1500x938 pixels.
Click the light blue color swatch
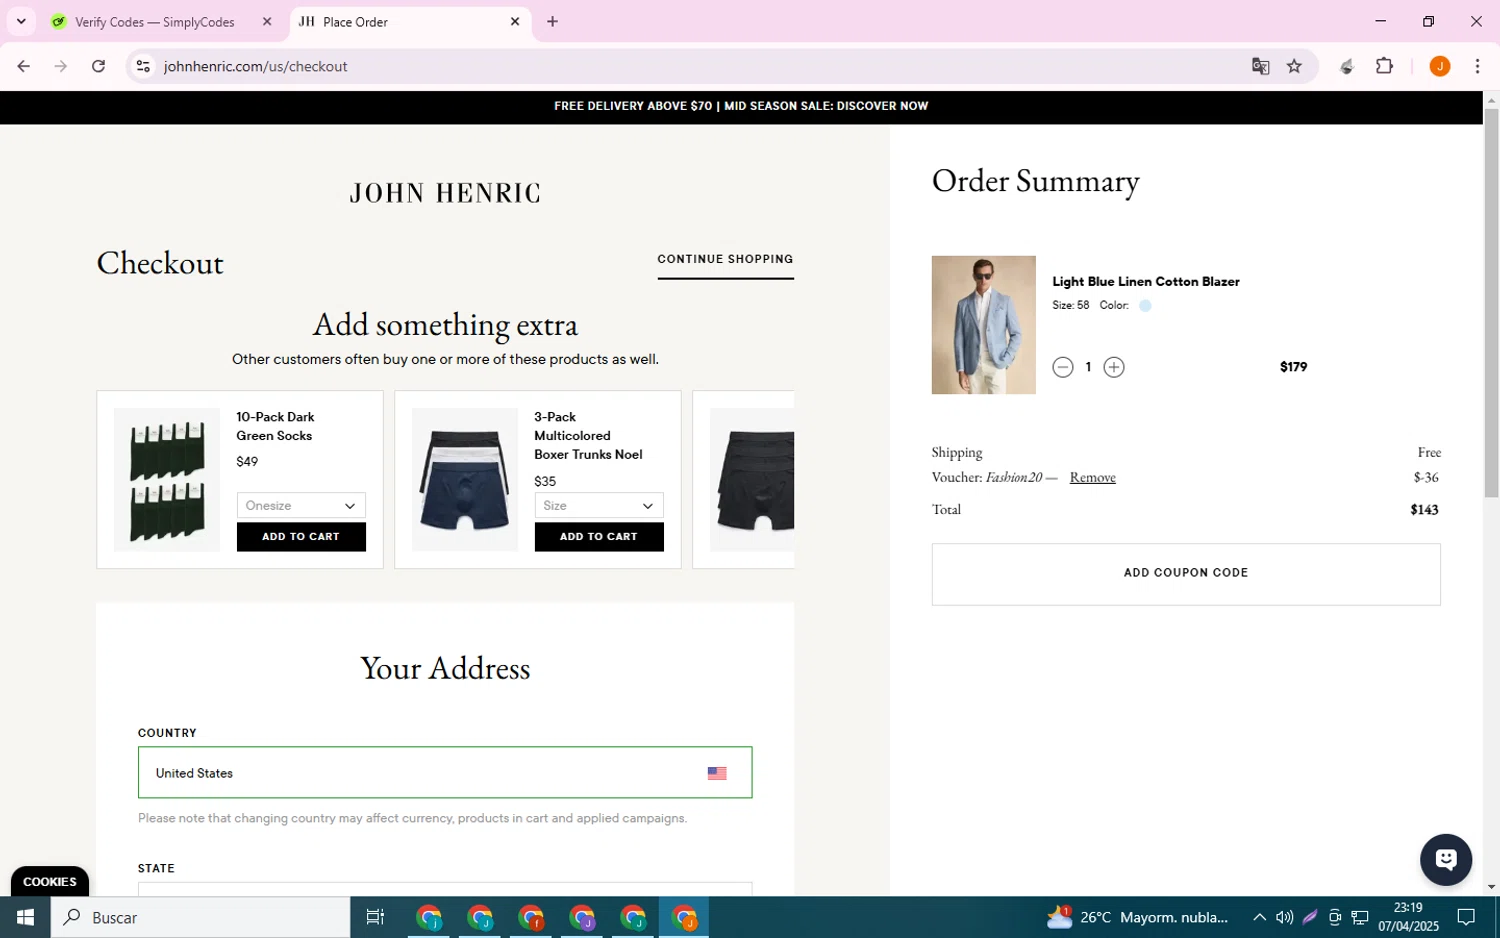click(1145, 306)
